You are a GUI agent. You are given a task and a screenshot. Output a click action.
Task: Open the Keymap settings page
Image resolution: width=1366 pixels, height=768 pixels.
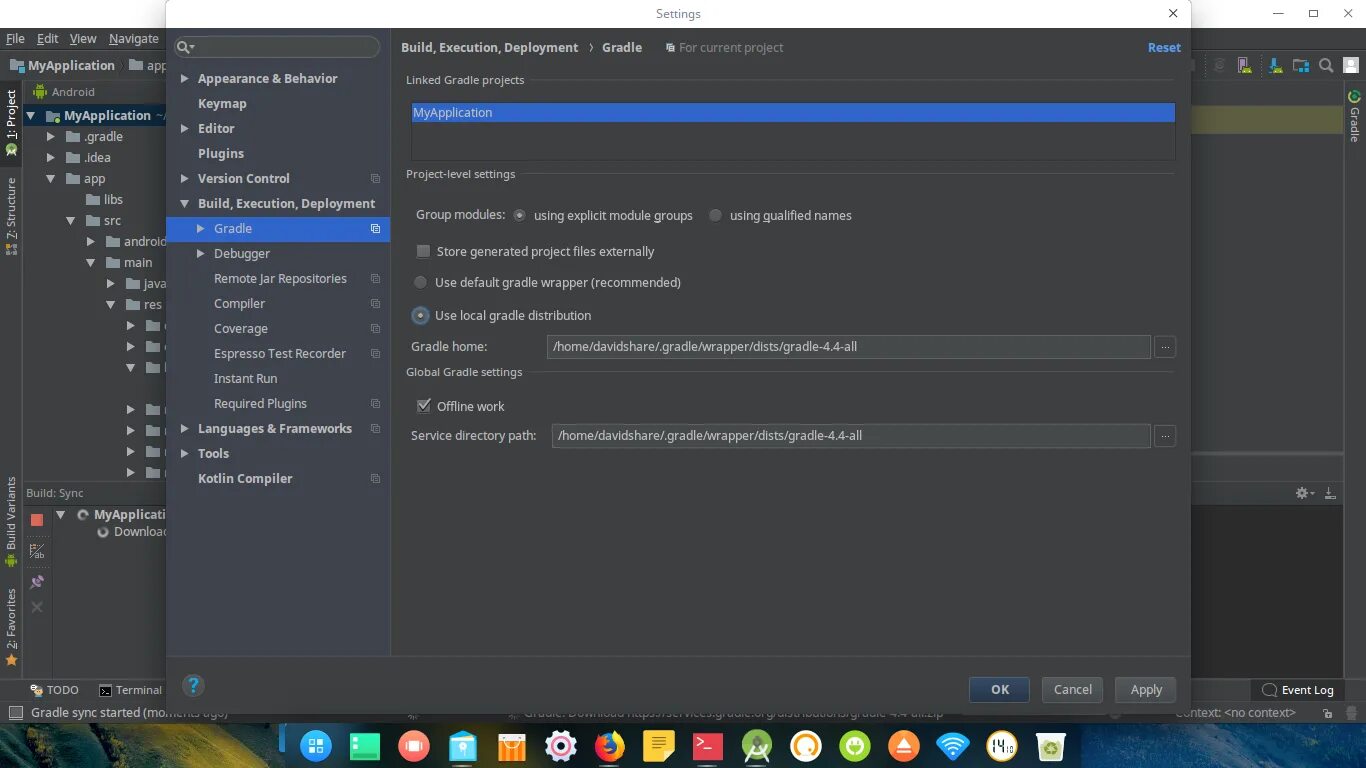(x=222, y=103)
